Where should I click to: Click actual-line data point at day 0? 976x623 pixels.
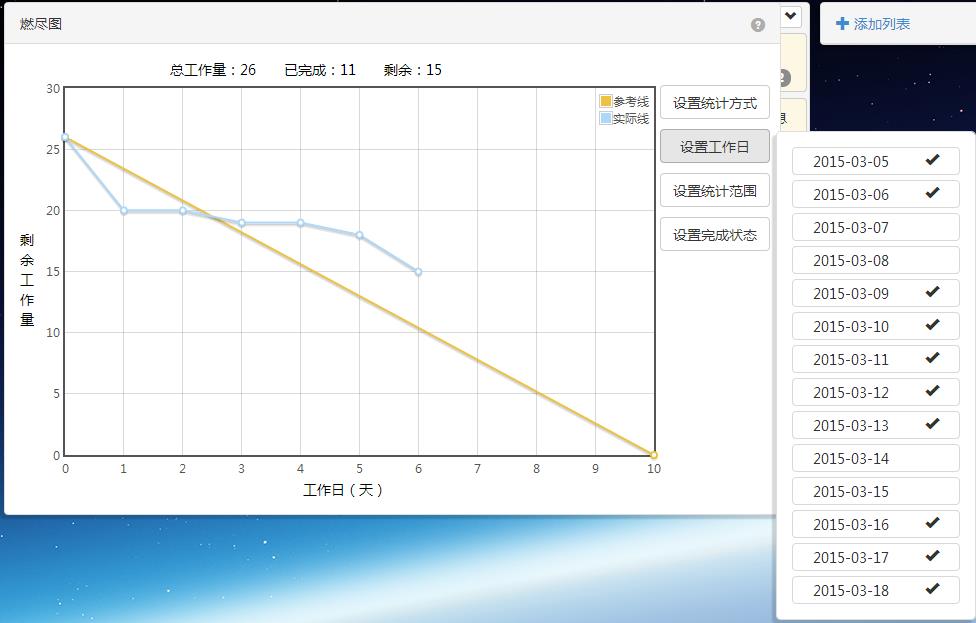click(x=65, y=138)
